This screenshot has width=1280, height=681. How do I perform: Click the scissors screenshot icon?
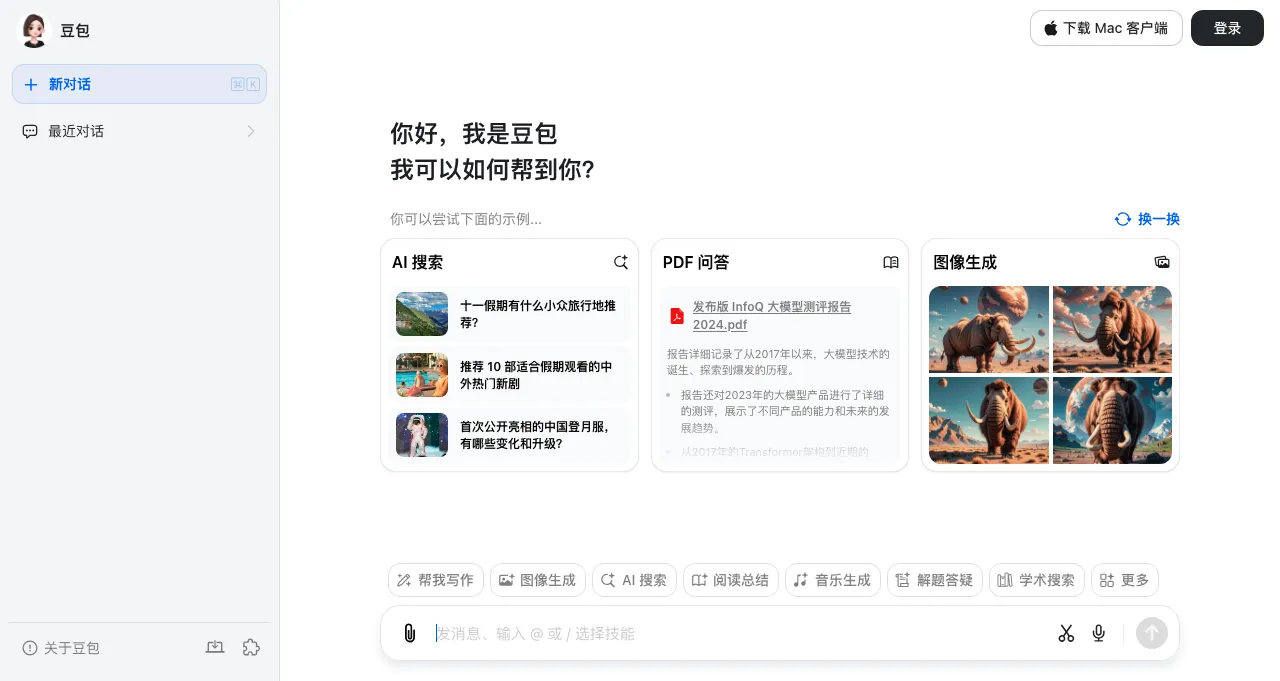1066,633
